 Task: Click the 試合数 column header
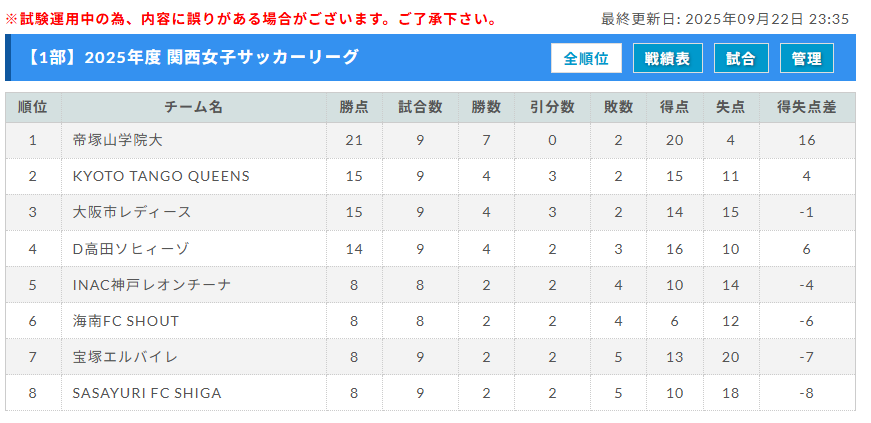point(420,107)
